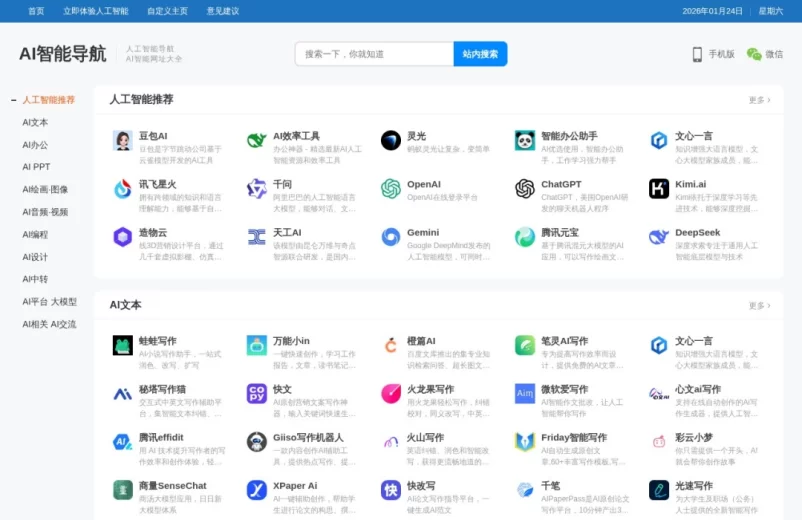
Task: Select AI办公 in the sidebar
Action: click(x=35, y=145)
